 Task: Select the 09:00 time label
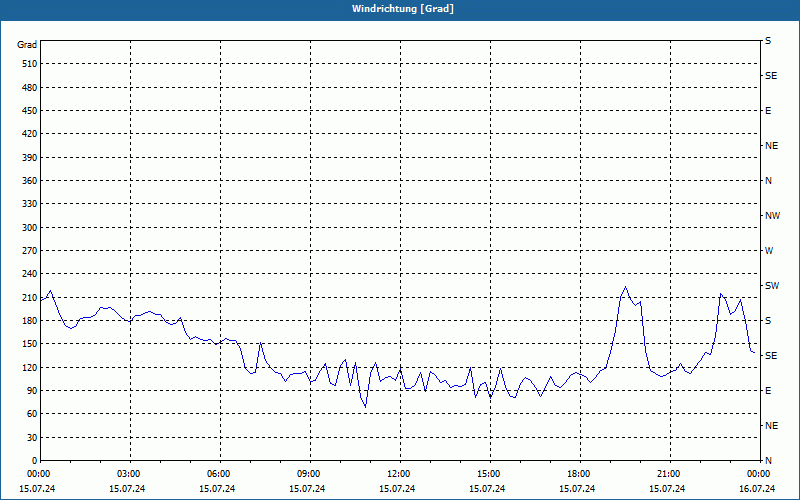click(x=310, y=474)
